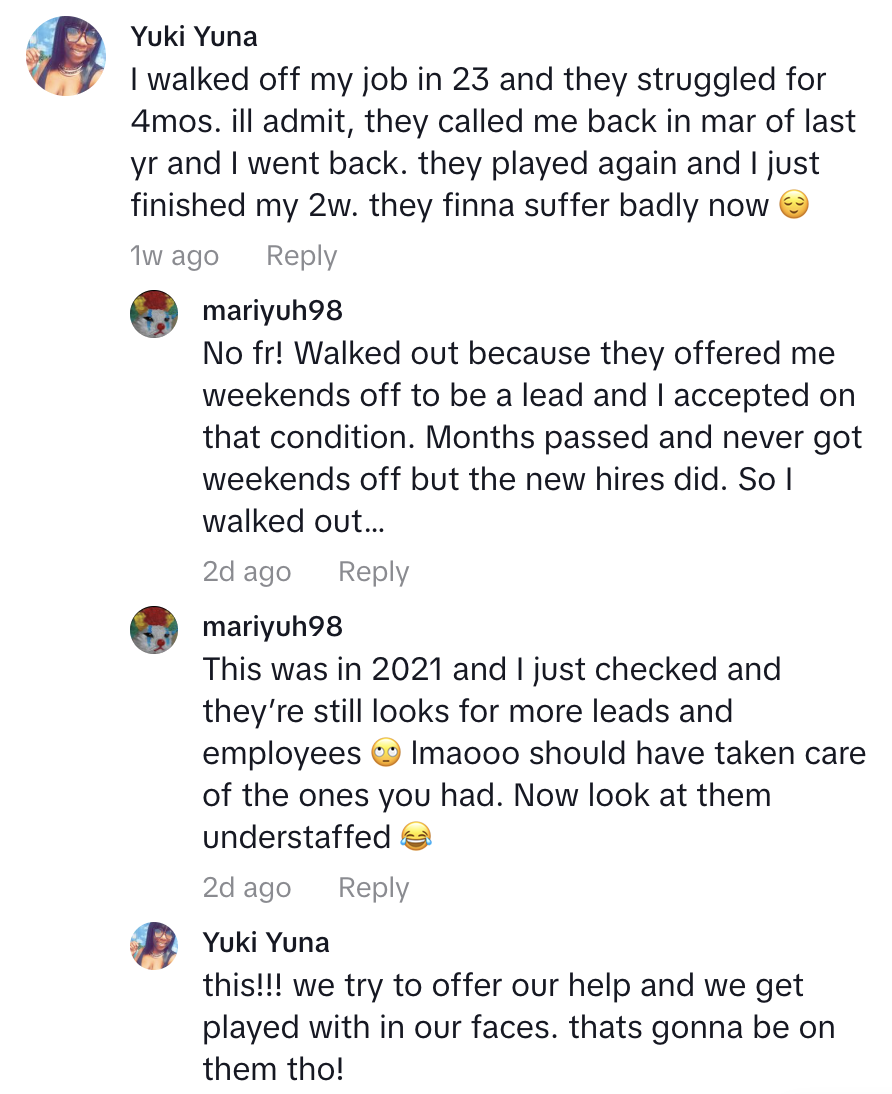Reply to the 'So I walked out…' comment
The image size is (892, 1094).
(x=373, y=572)
